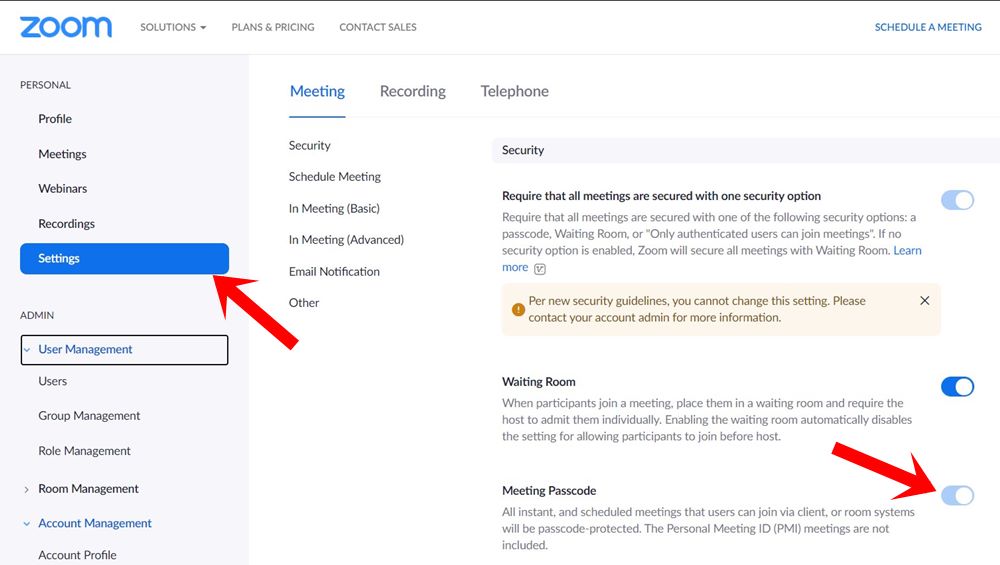Image resolution: width=1000 pixels, height=565 pixels.
Task: Click the Meeting Passcode setting title
Action: 548,490
